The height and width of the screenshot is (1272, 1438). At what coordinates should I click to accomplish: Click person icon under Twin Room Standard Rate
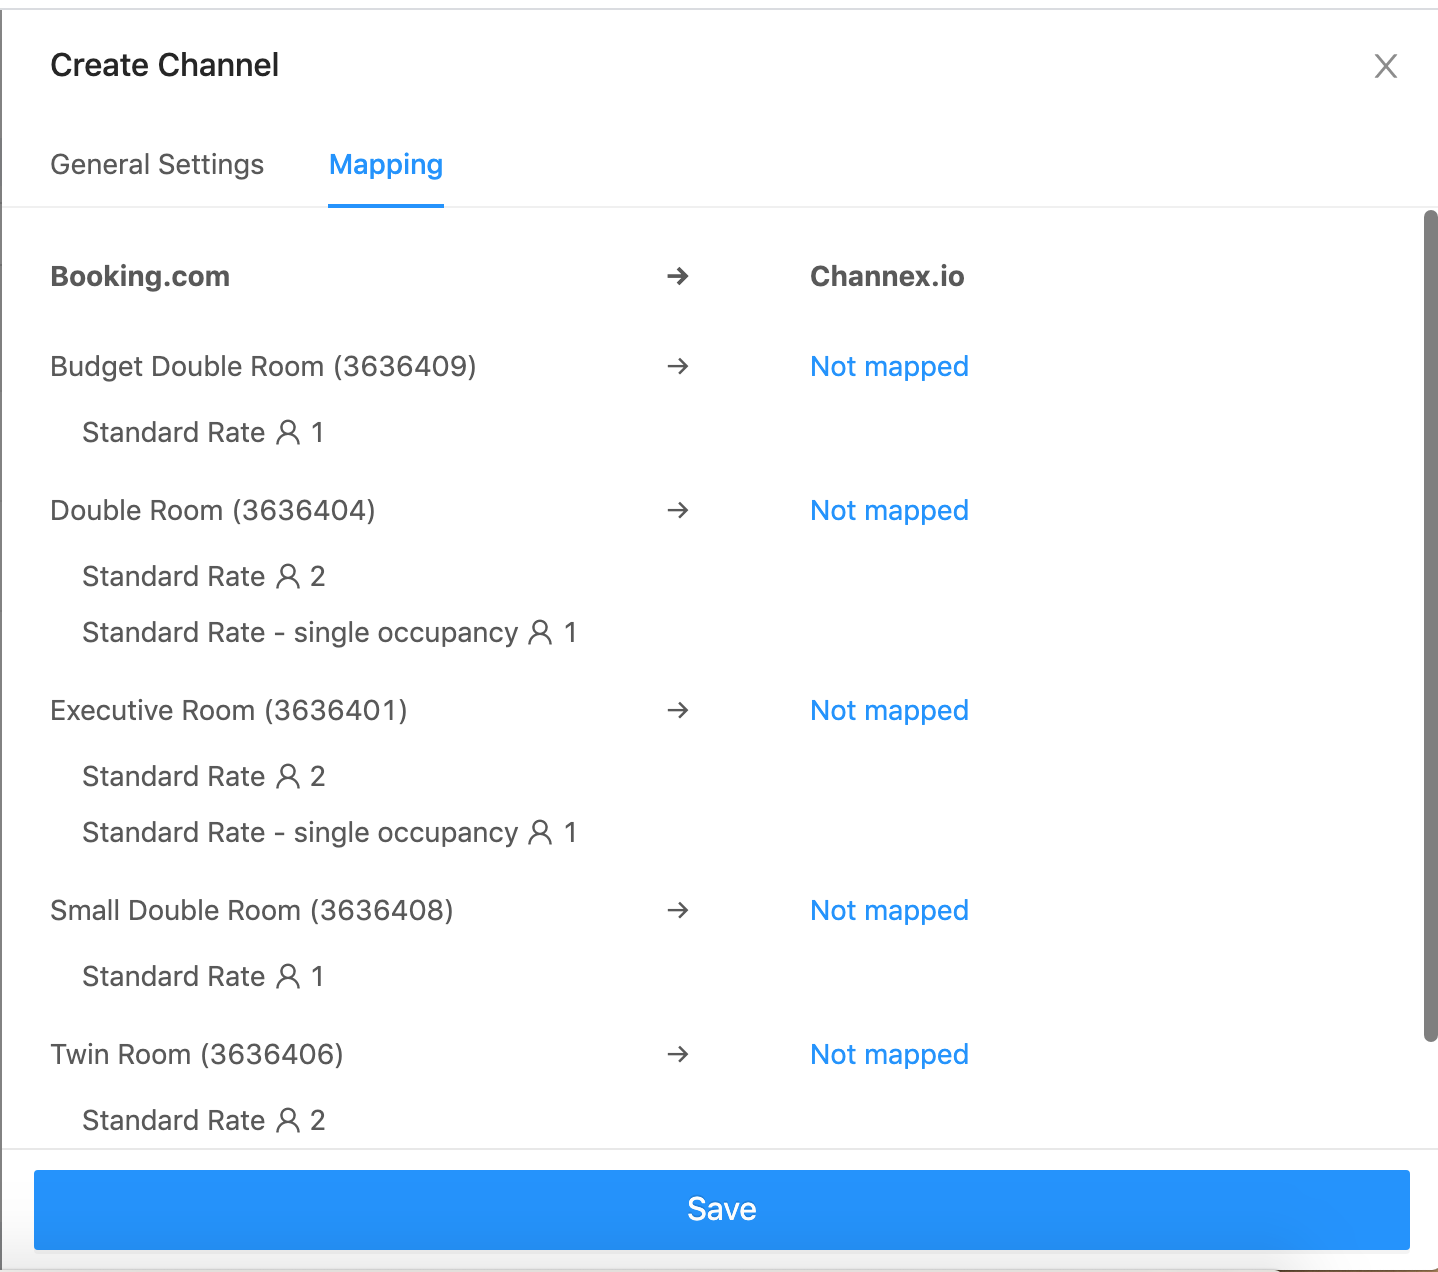click(288, 1120)
